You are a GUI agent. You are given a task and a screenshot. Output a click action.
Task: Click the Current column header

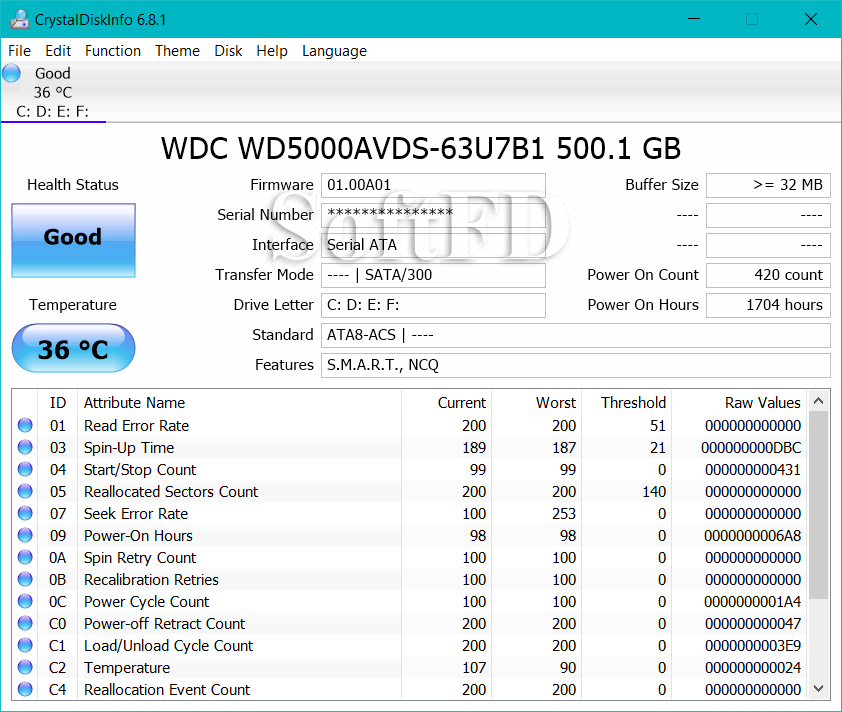(446, 403)
